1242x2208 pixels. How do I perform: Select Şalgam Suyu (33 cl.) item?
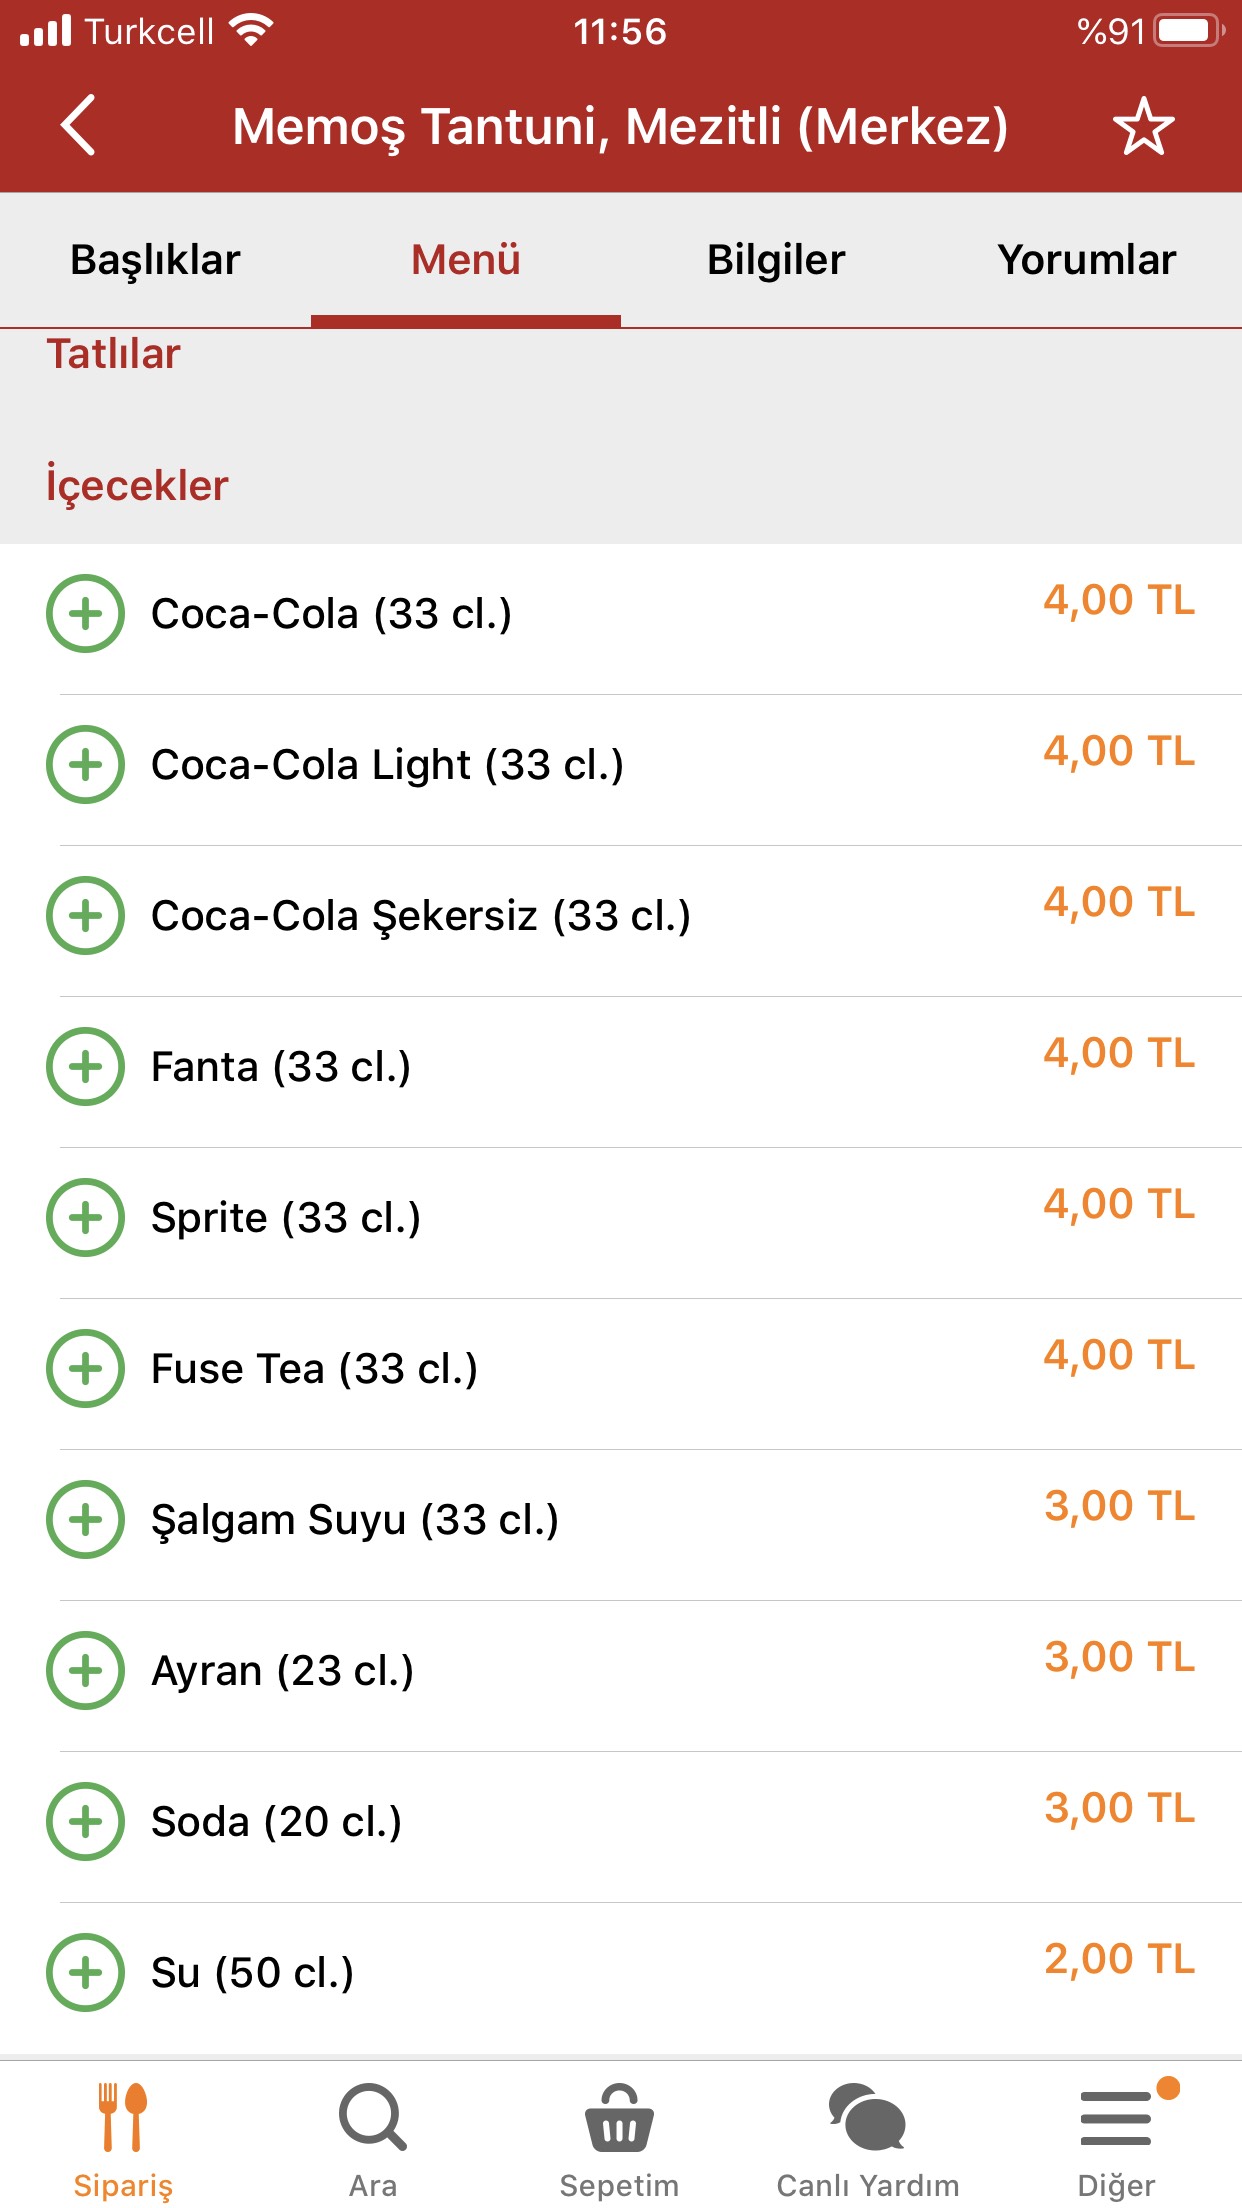[621, 1520]
